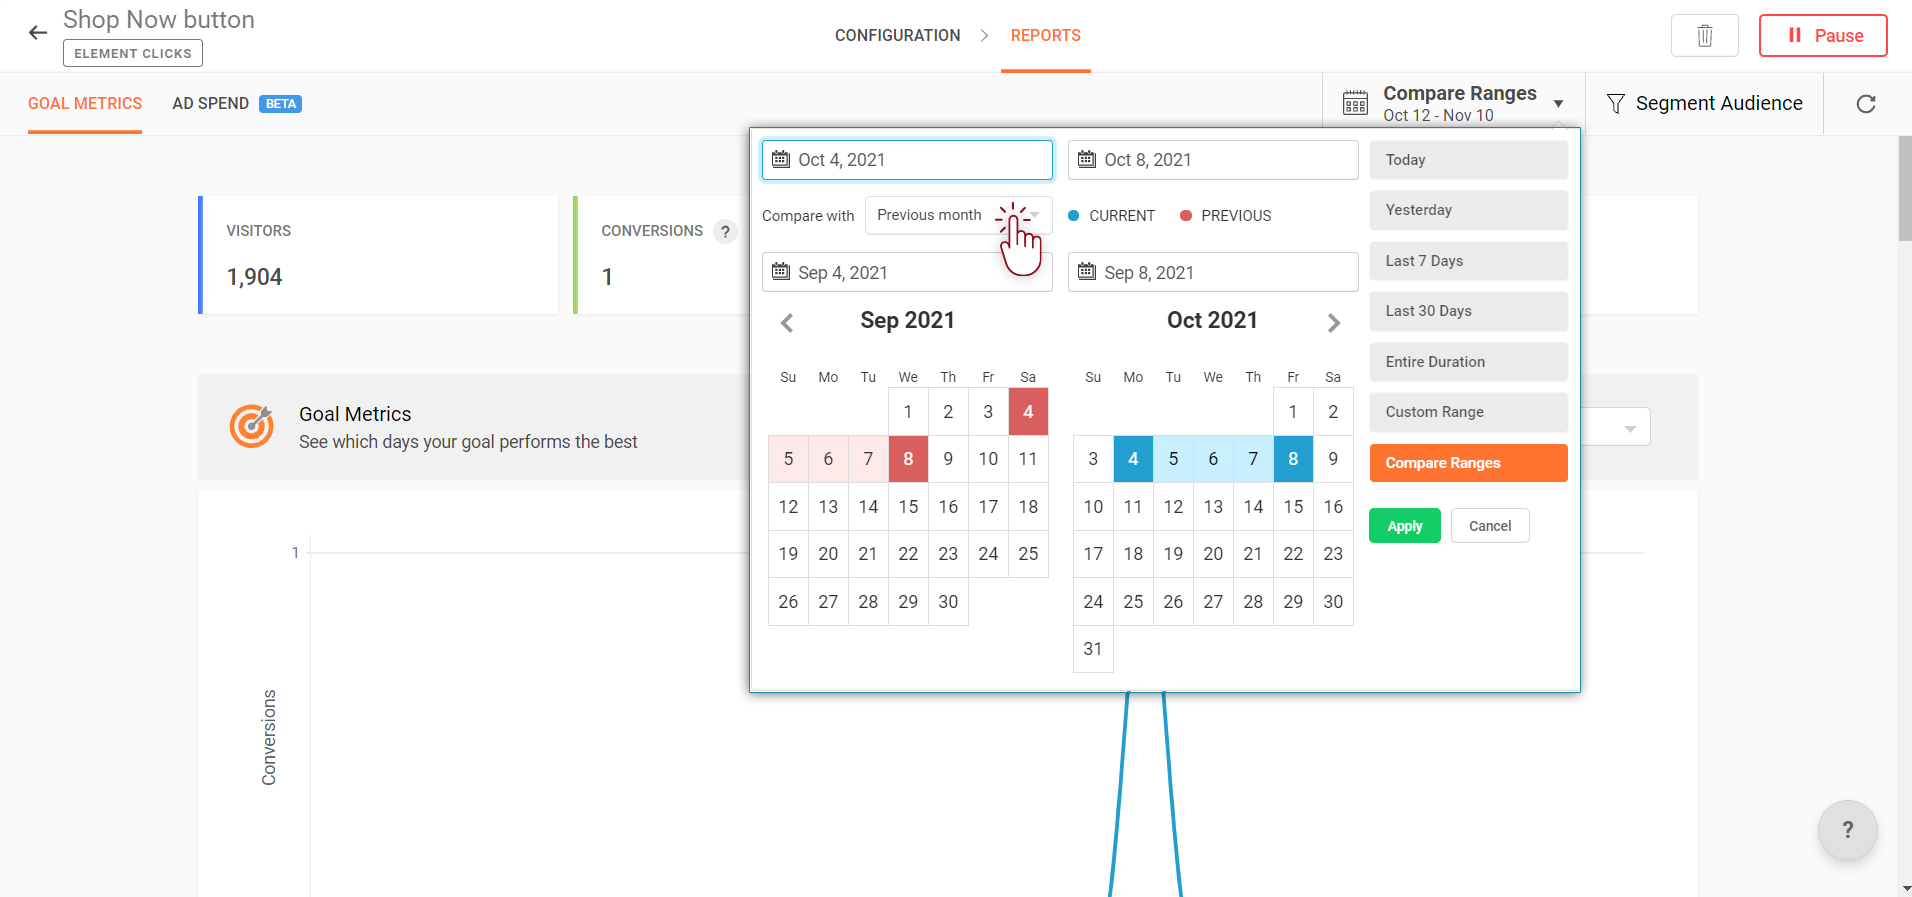Open the Configuration step
Screen dimensions: 1912x897
[897, 36]
